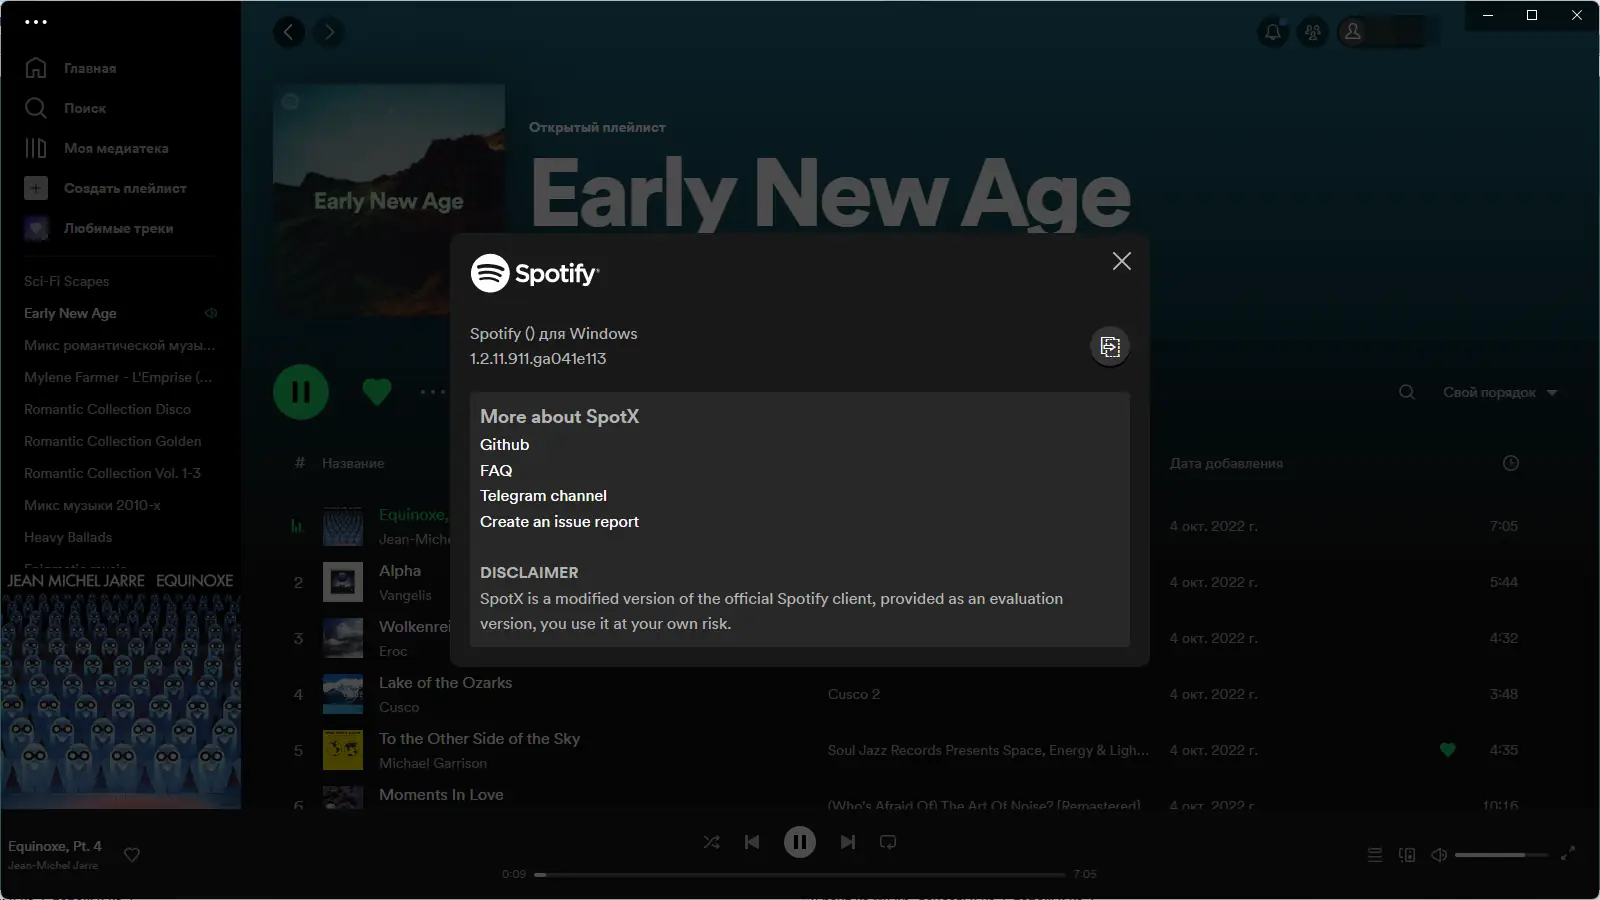This screenshot has height=900, width=1600.
Task: Open duration column clock menu
Action: [x=1510, y=463]
